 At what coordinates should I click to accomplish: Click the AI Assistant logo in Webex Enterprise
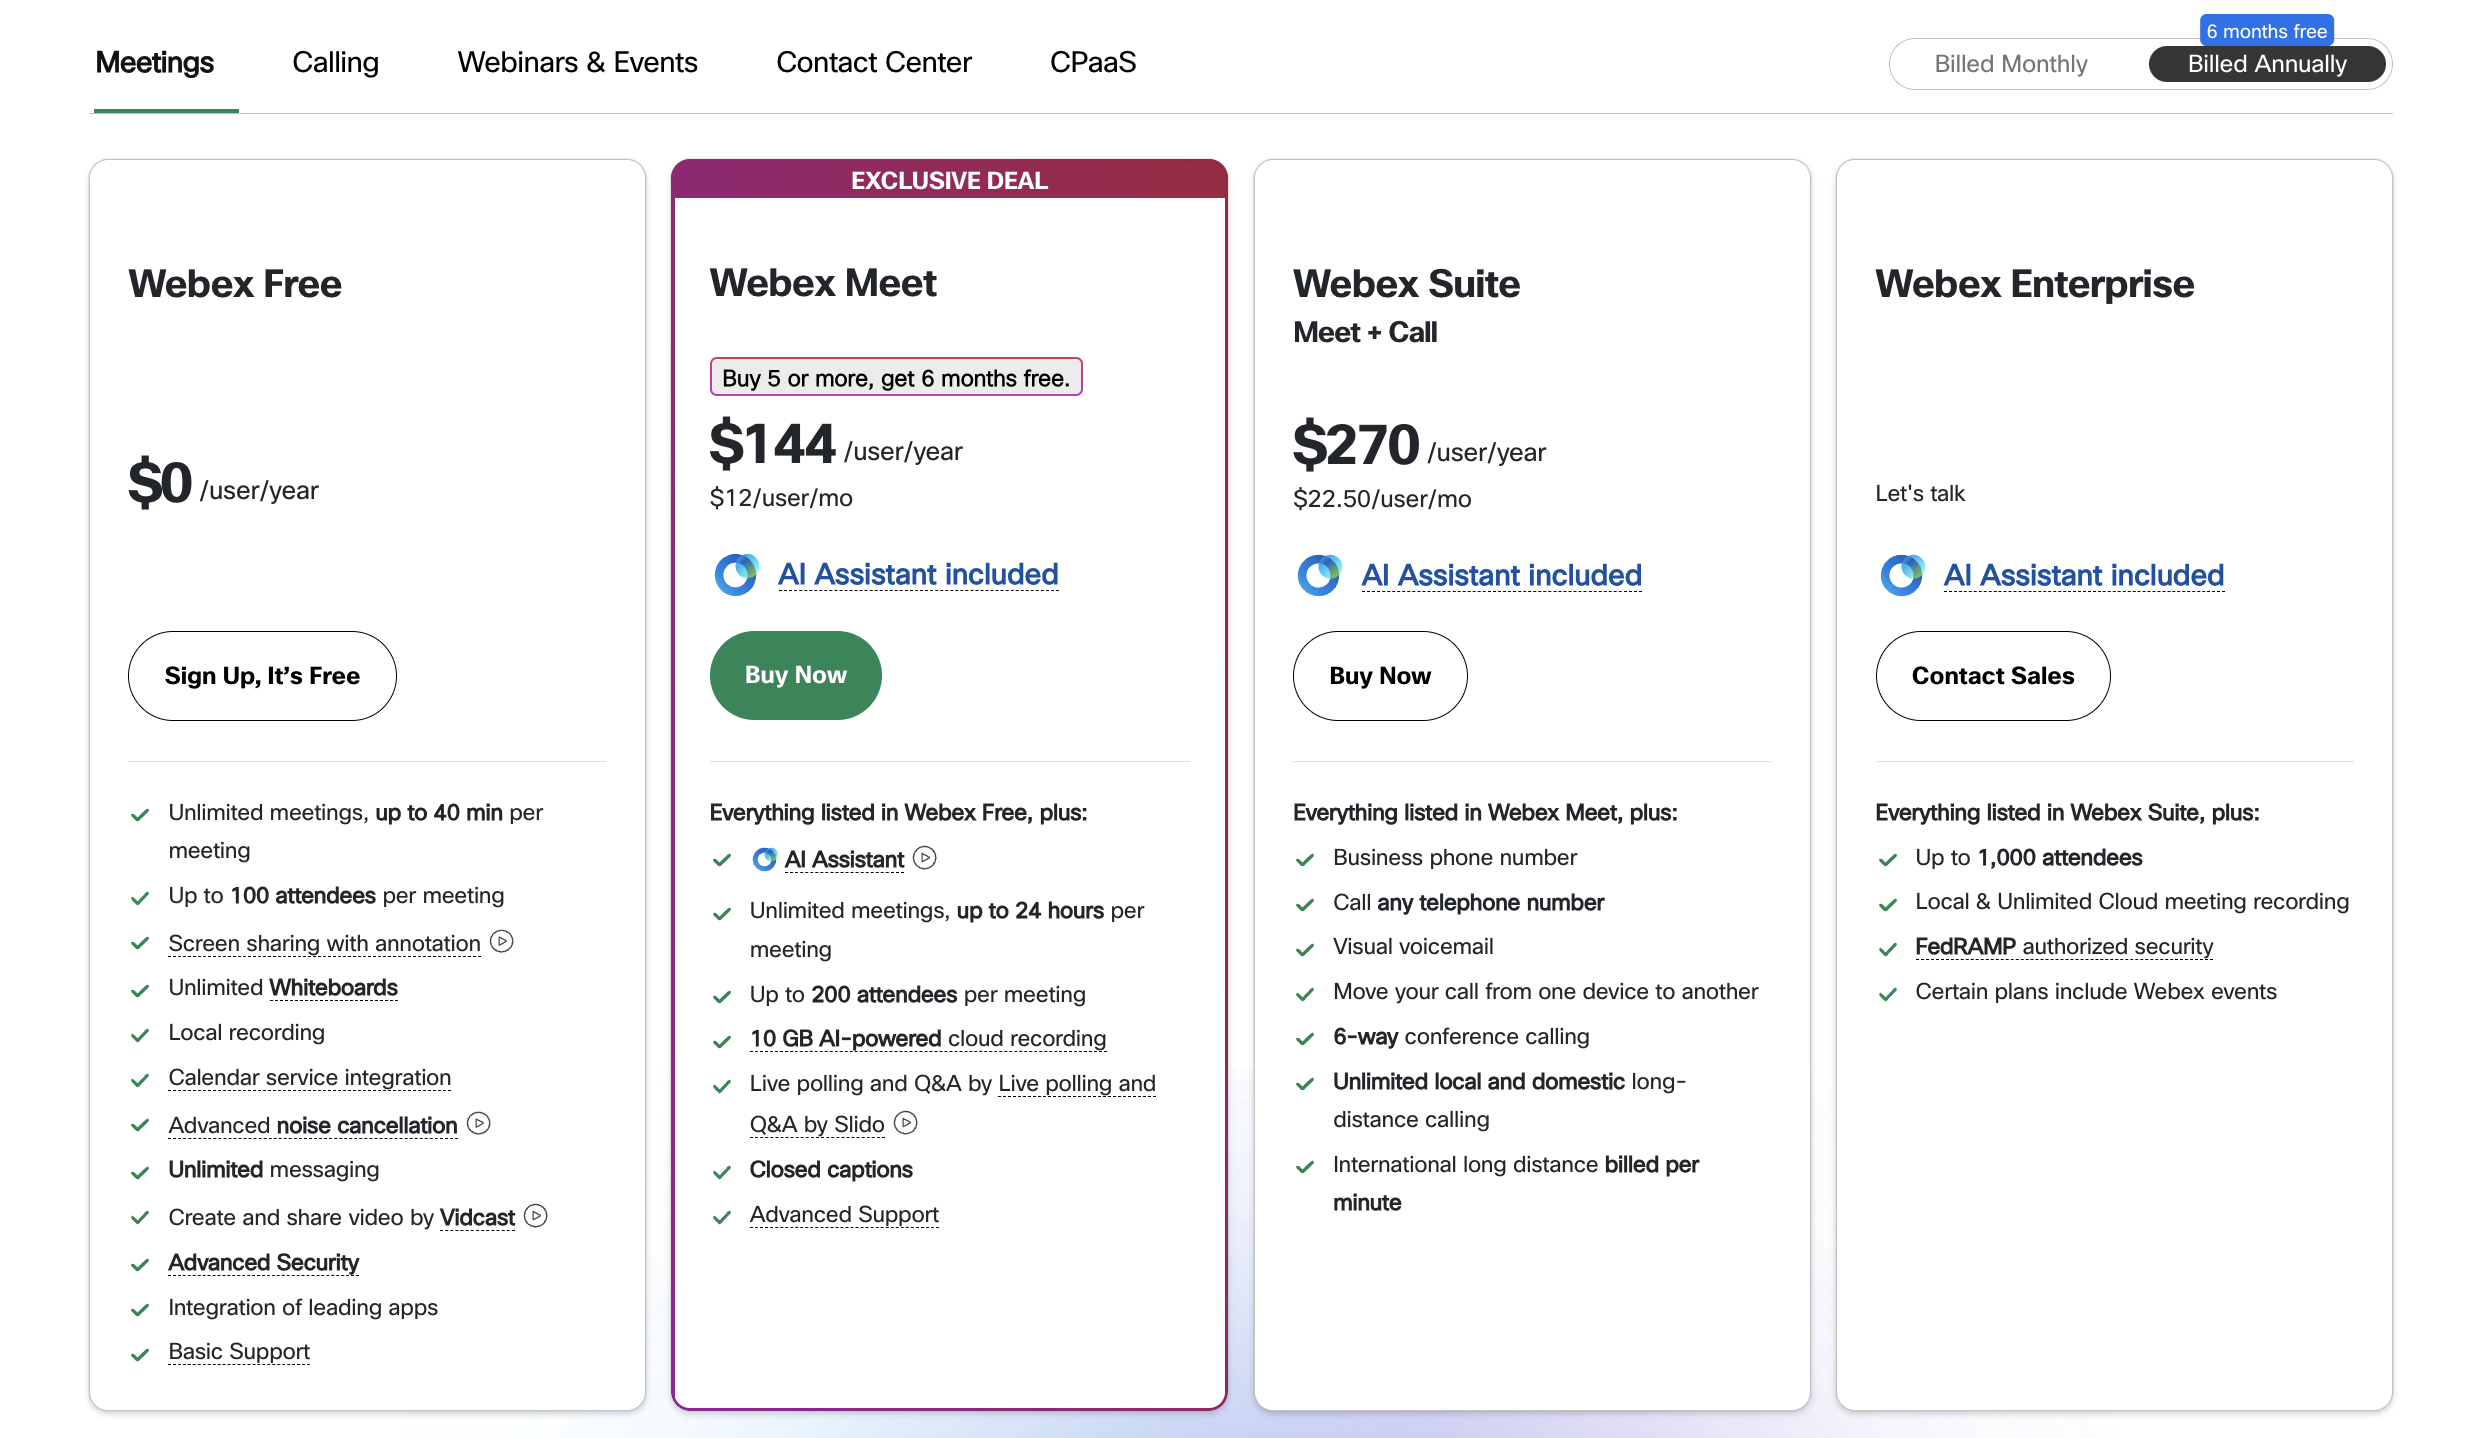click(1902, 576)
